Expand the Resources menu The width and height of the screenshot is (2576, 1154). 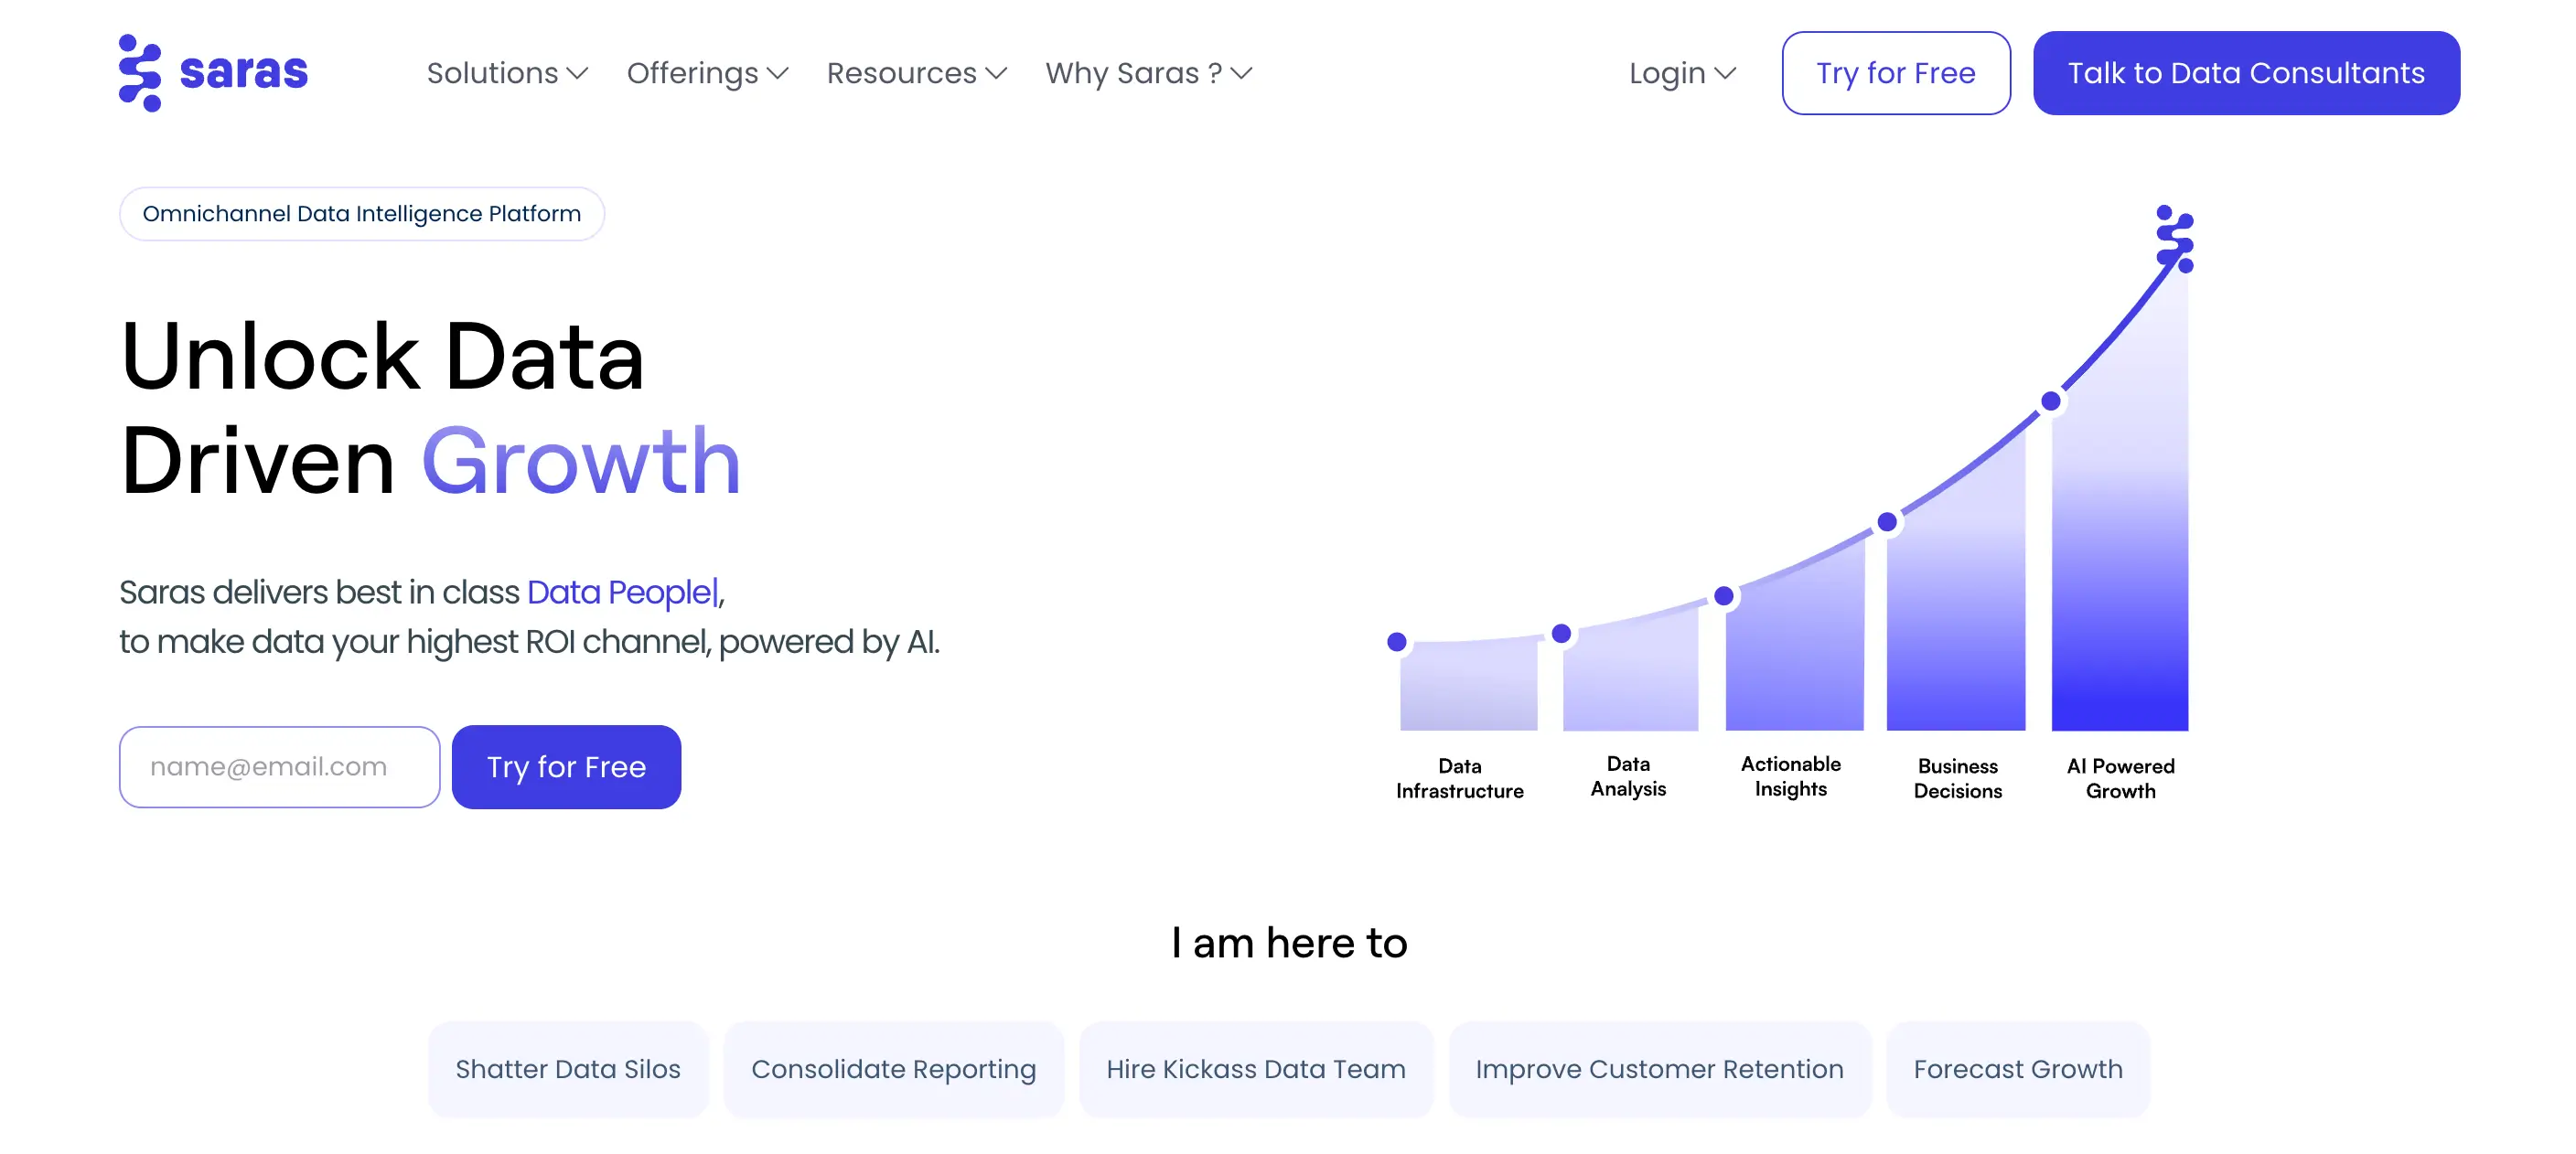916,73
